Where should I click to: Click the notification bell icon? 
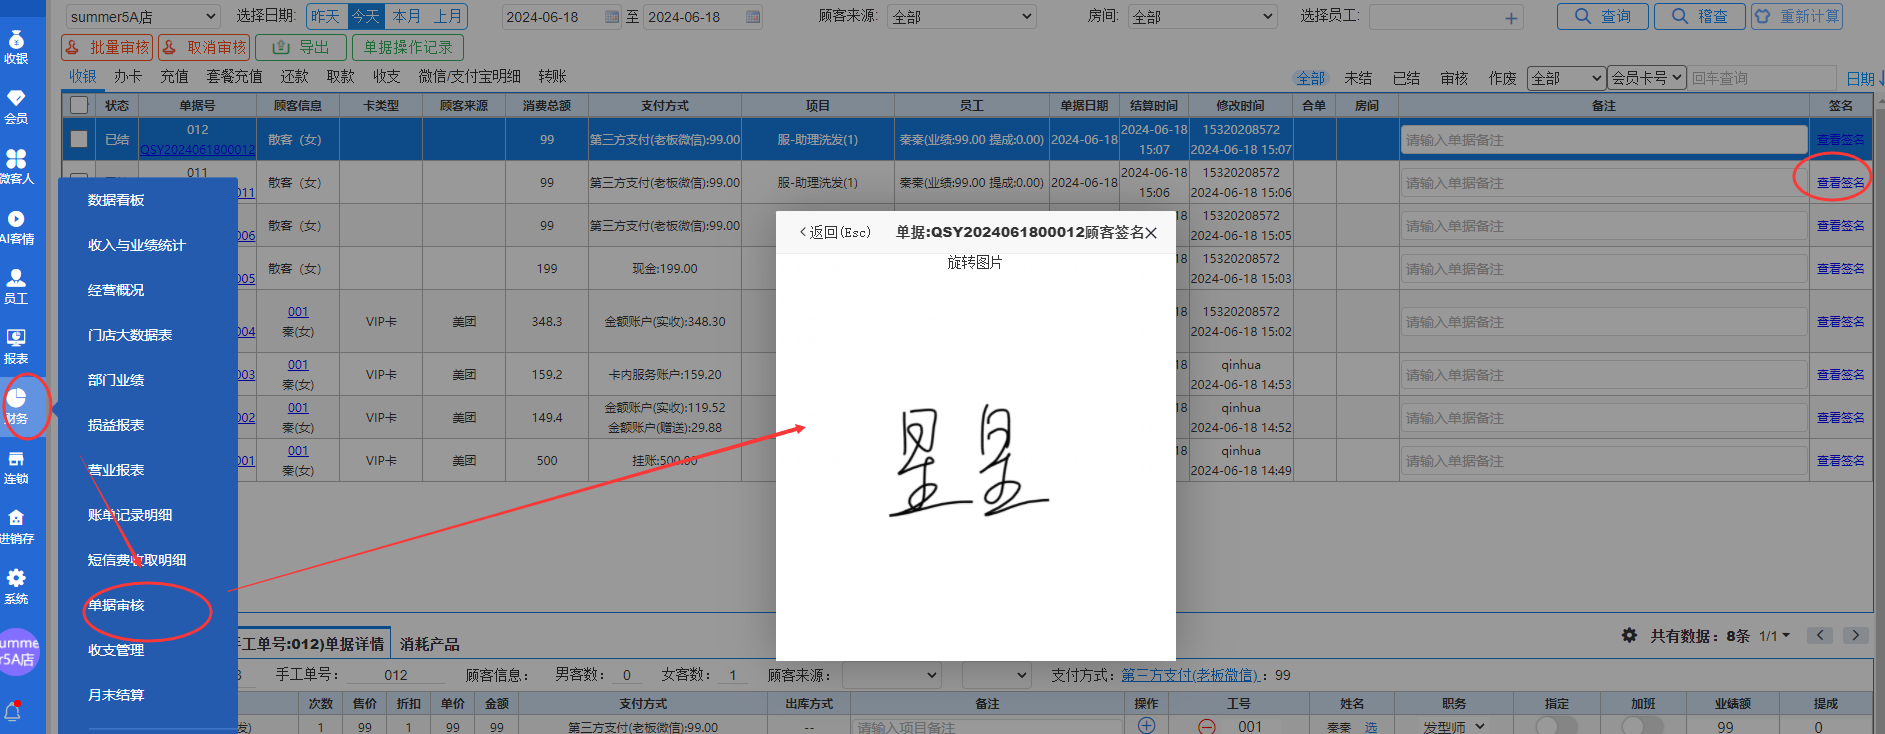click(x=14, y=711)
